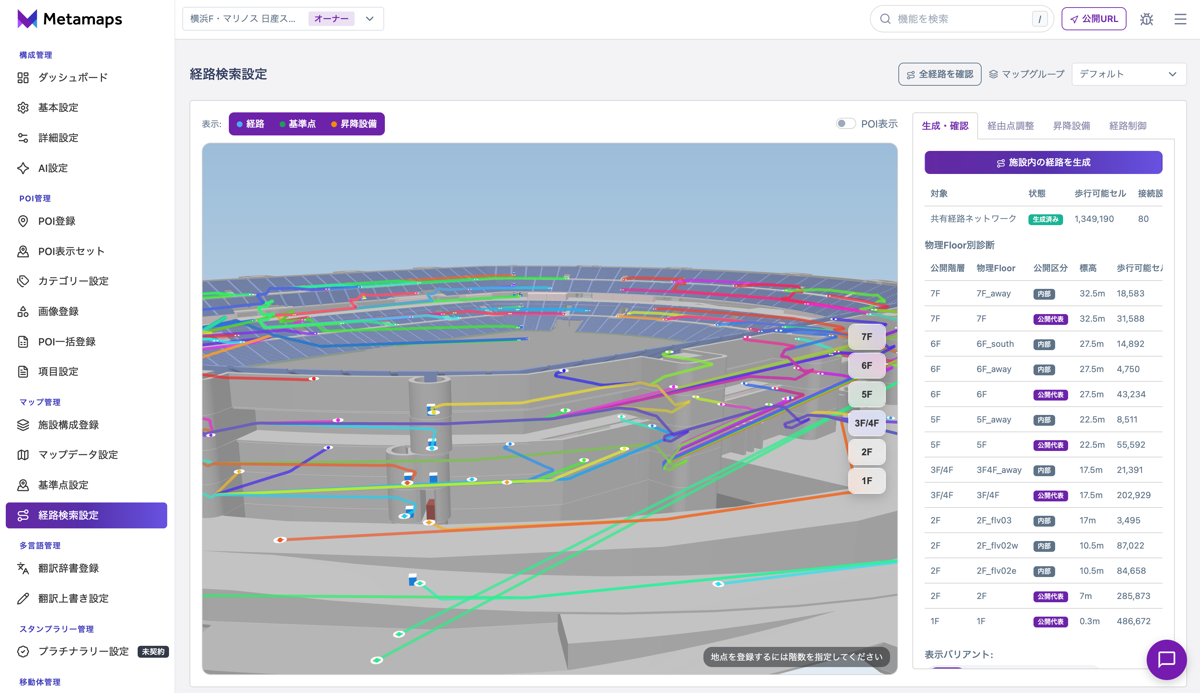
Task: Toggle the 昇降設備 display filter
Action: 354,124
